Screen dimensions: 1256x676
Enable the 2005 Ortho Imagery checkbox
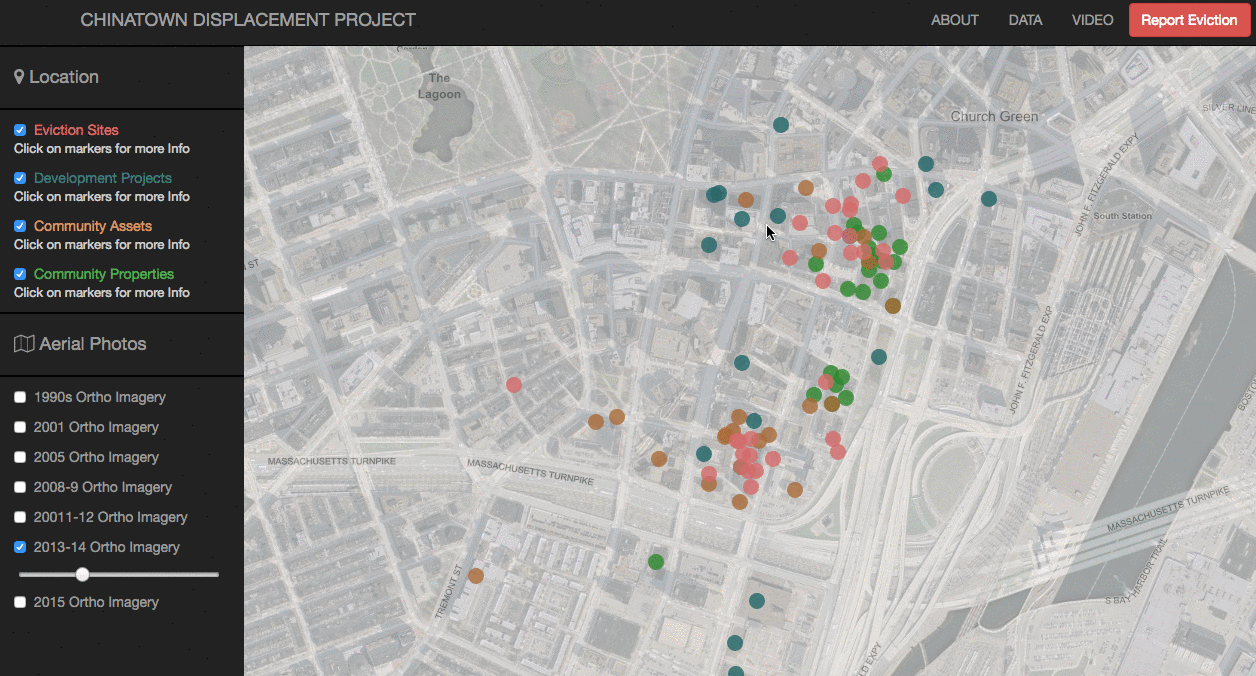[x=20, y=457]
